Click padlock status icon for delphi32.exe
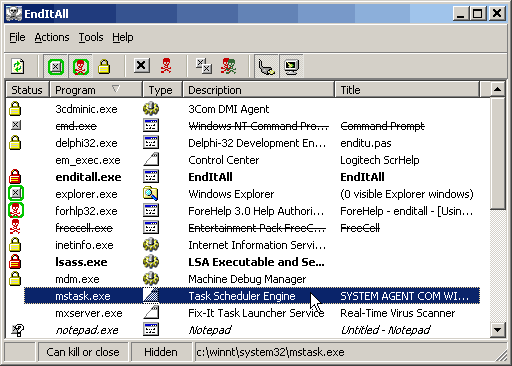 click(x=15, y=143)
